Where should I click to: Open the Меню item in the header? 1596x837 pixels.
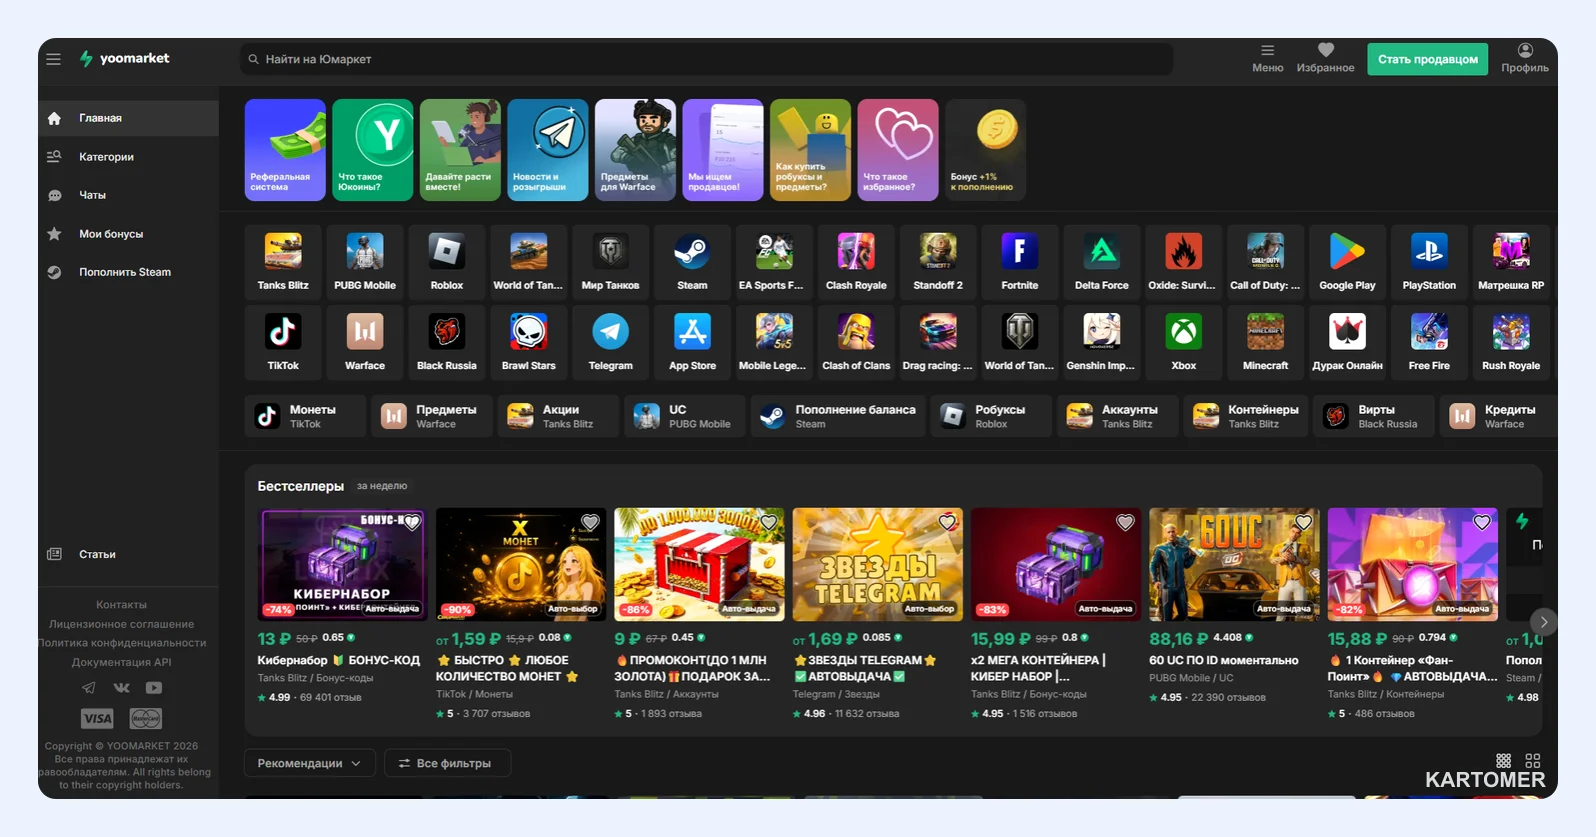(x=1267, y=59)
